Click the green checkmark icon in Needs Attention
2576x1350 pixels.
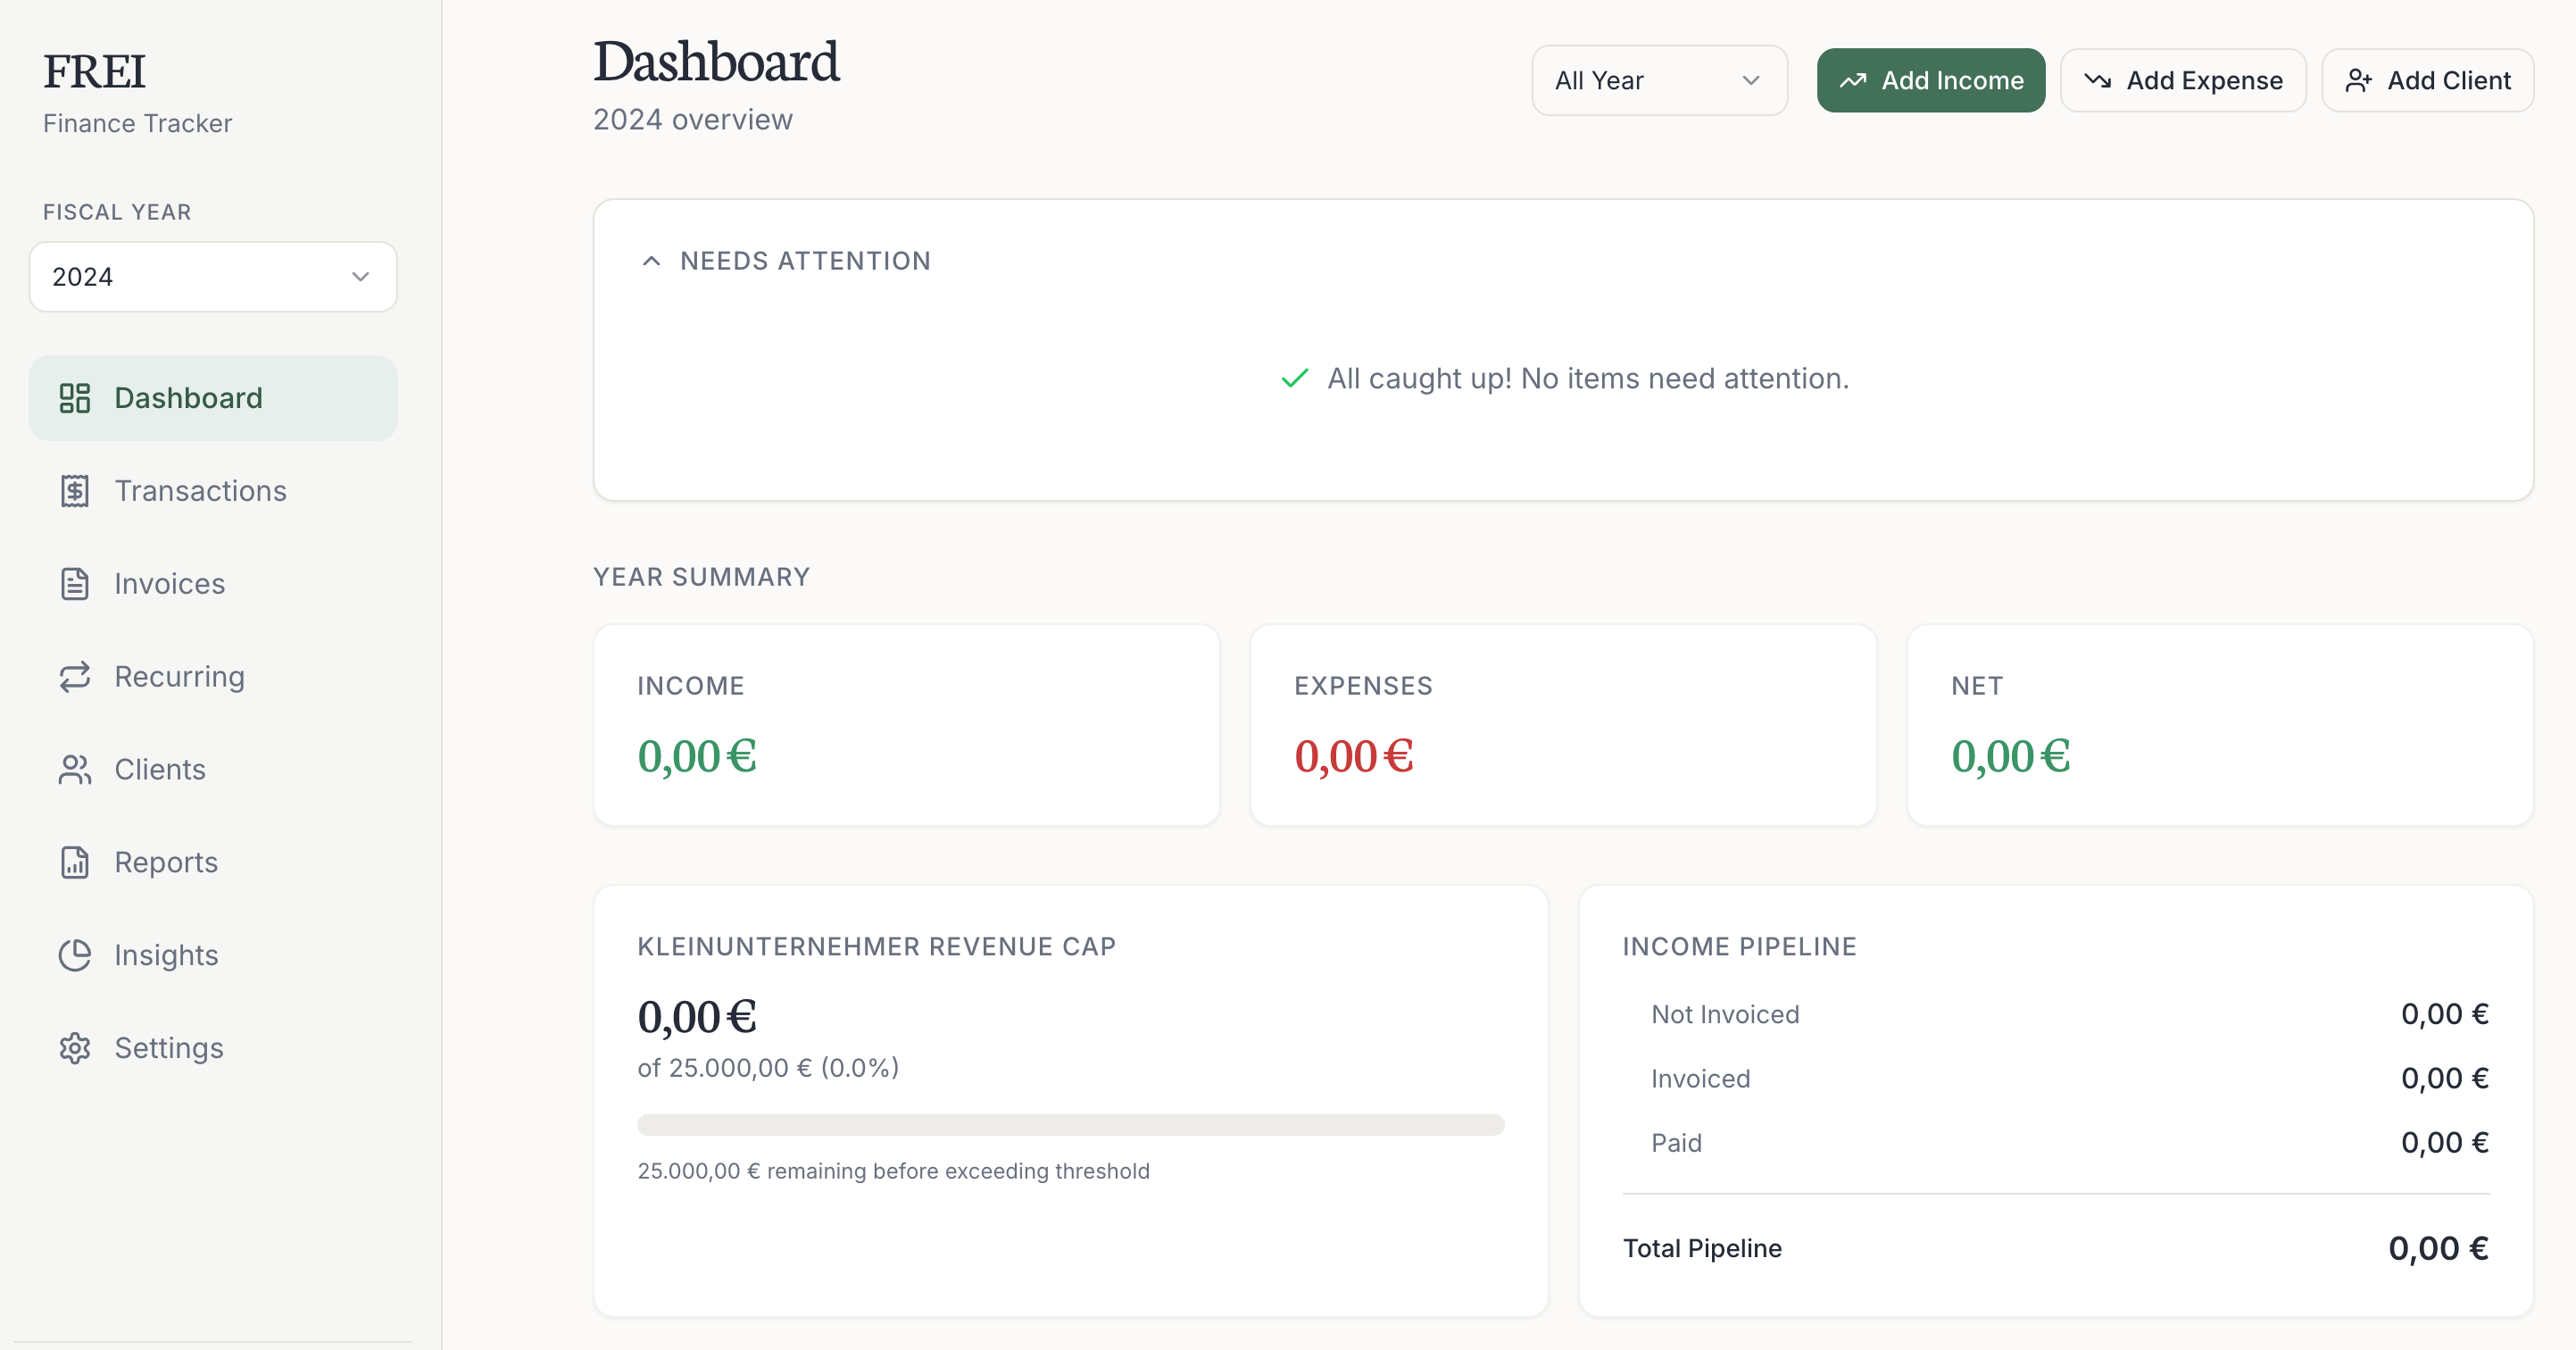point(1295,379)
